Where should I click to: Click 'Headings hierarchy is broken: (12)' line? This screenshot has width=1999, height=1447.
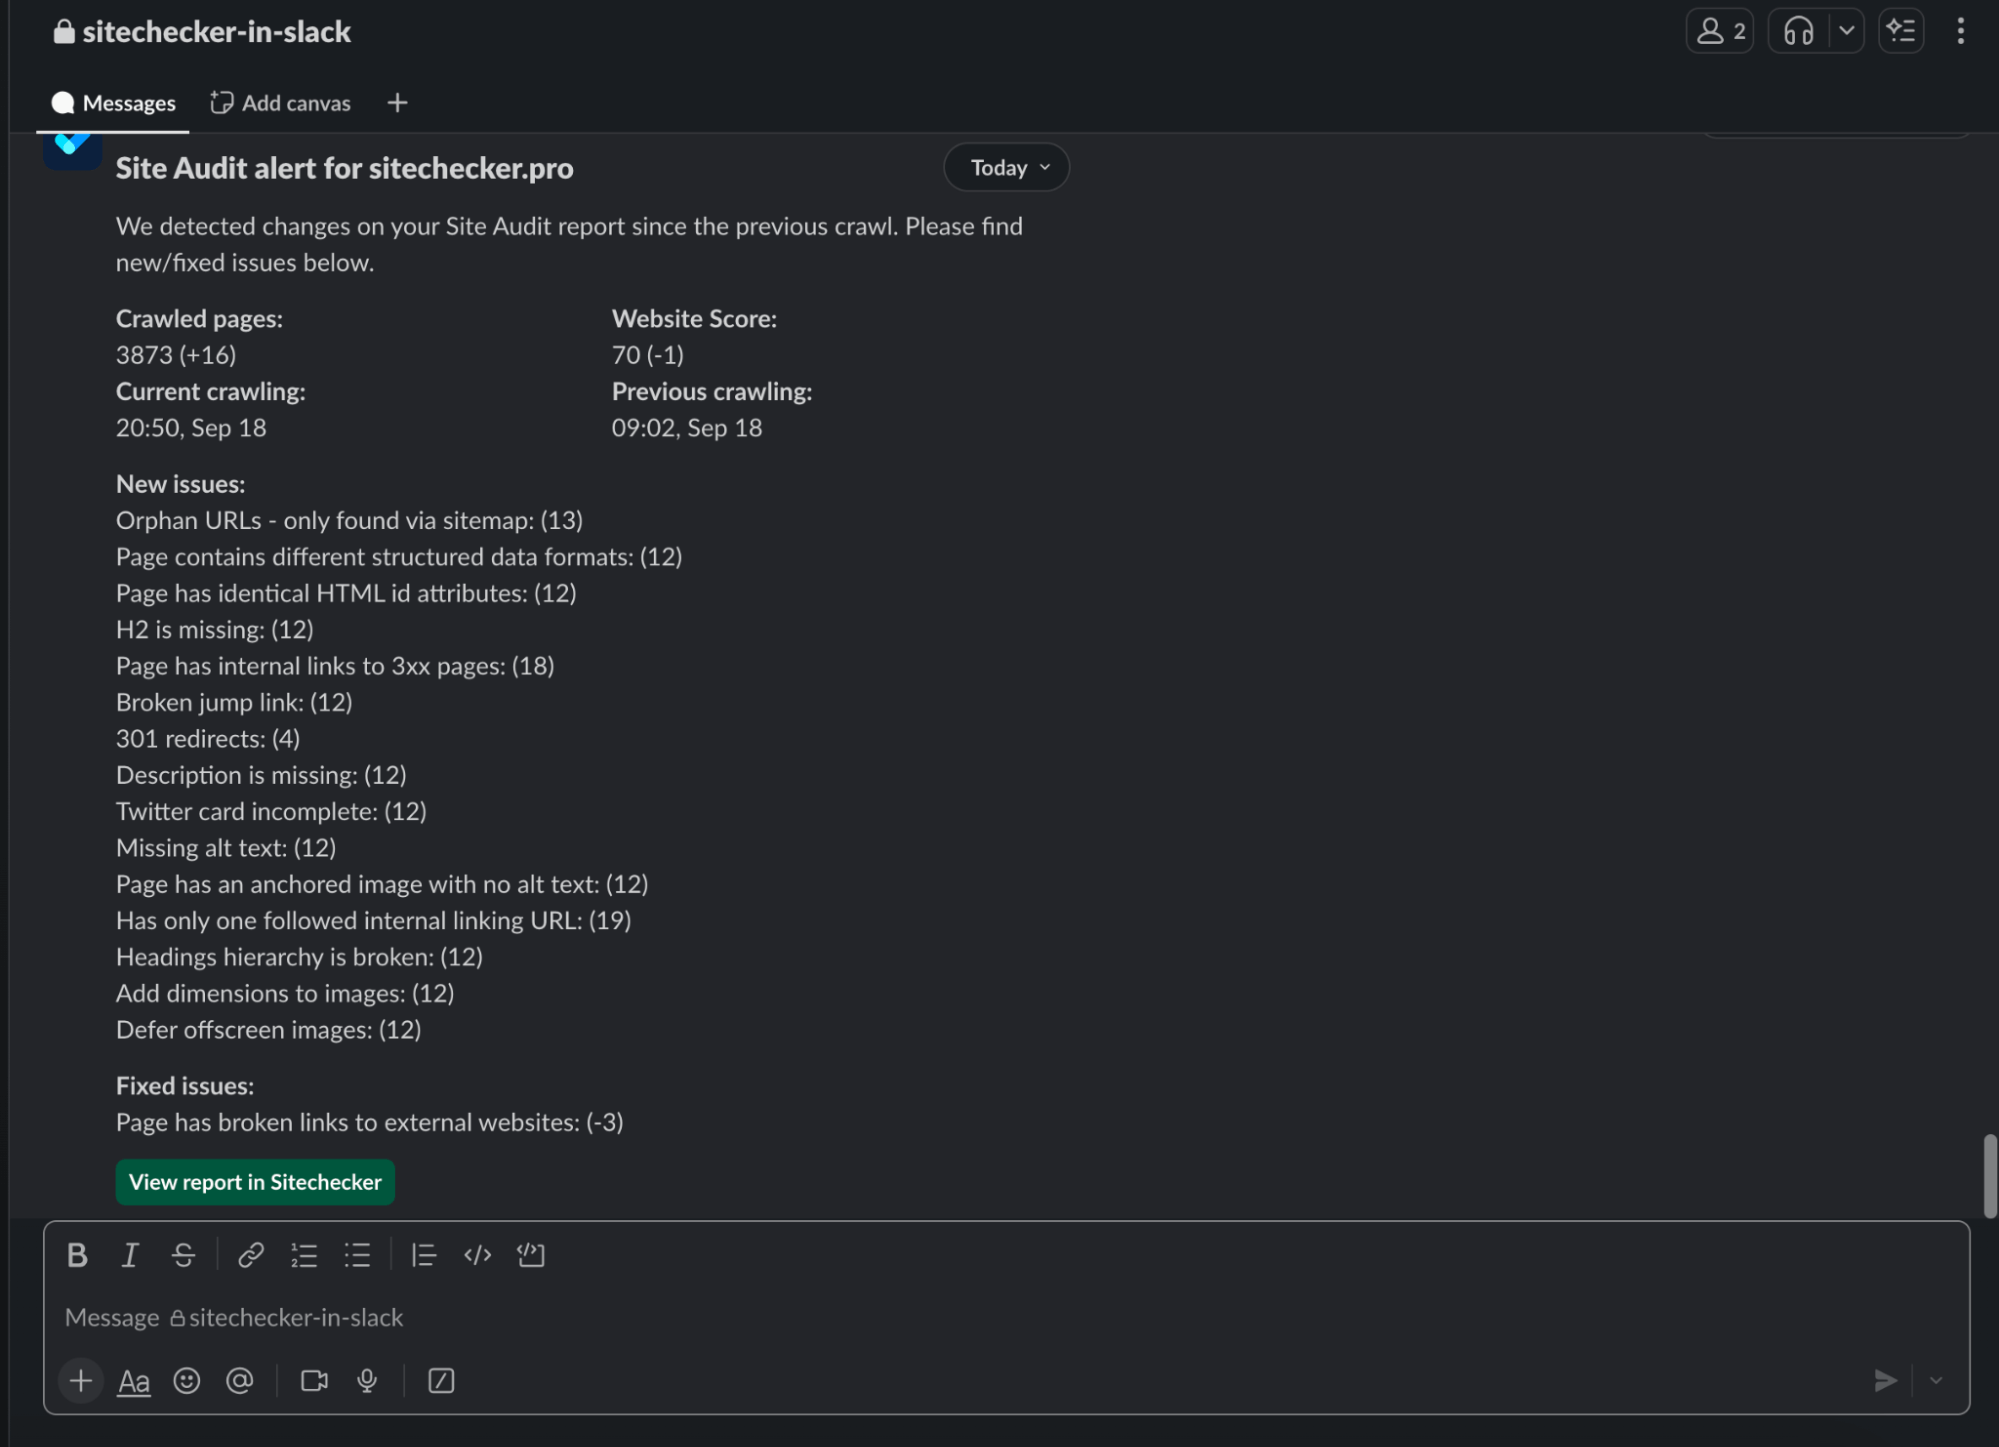coord(300,957)
